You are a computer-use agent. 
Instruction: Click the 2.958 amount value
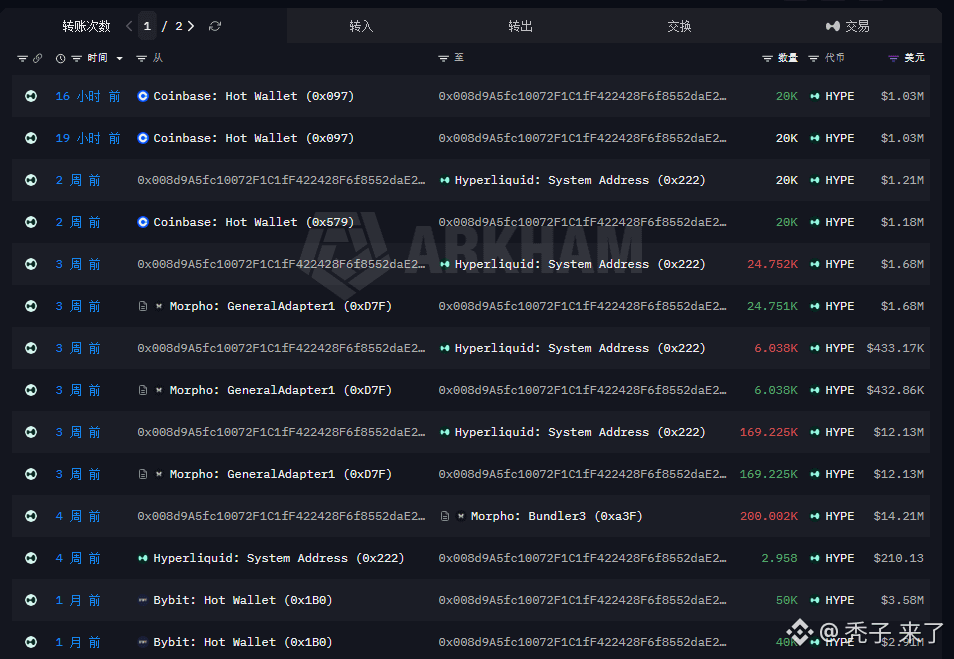779,558
